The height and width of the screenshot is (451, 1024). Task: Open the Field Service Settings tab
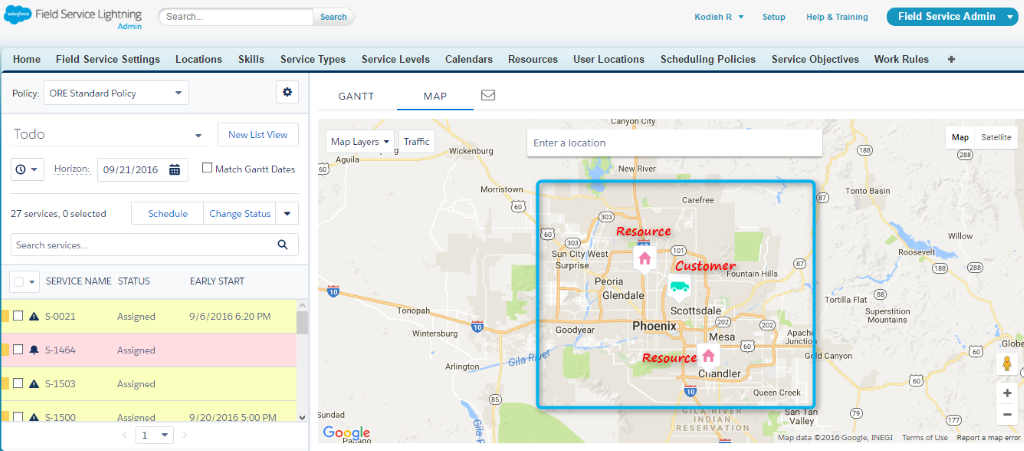[x=108, y=59]
